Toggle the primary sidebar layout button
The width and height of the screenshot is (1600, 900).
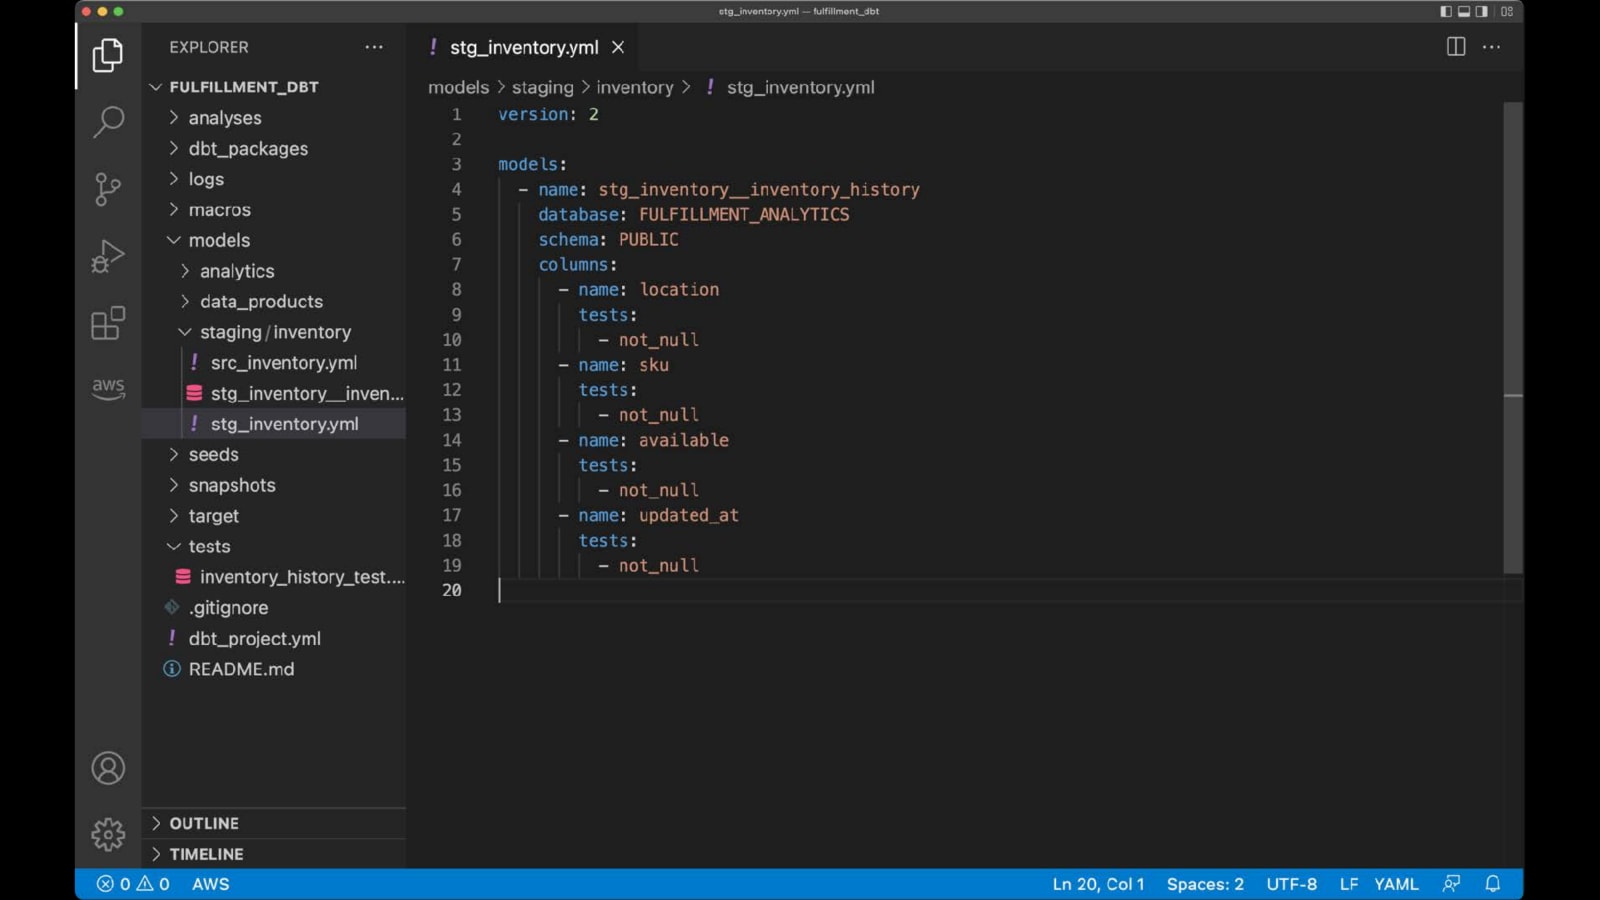coord(1446,12)
